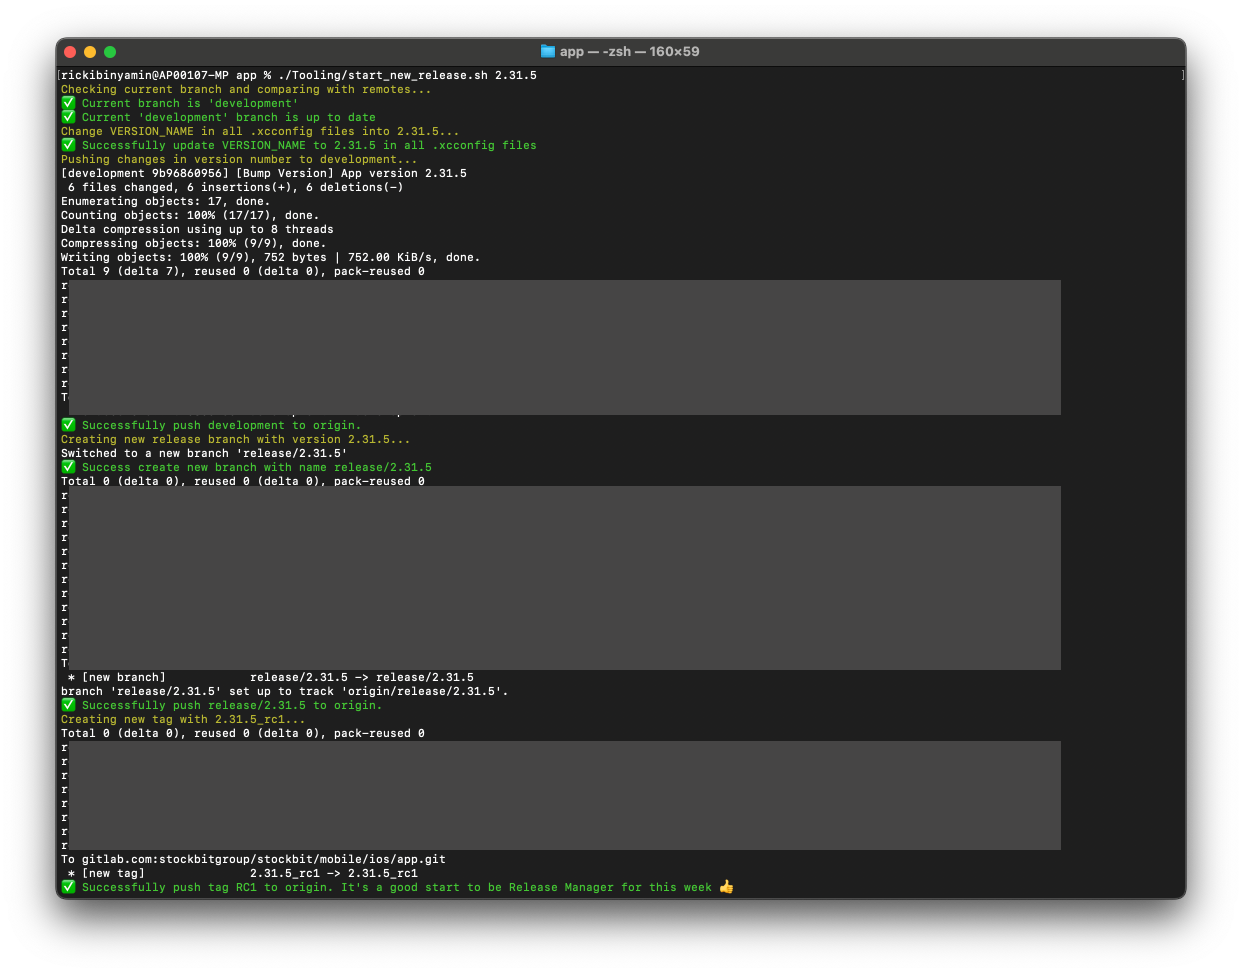Click the 'Creating new tag with 2.31.5_rc1' text
1242x973 pixels.
(184, 719)
